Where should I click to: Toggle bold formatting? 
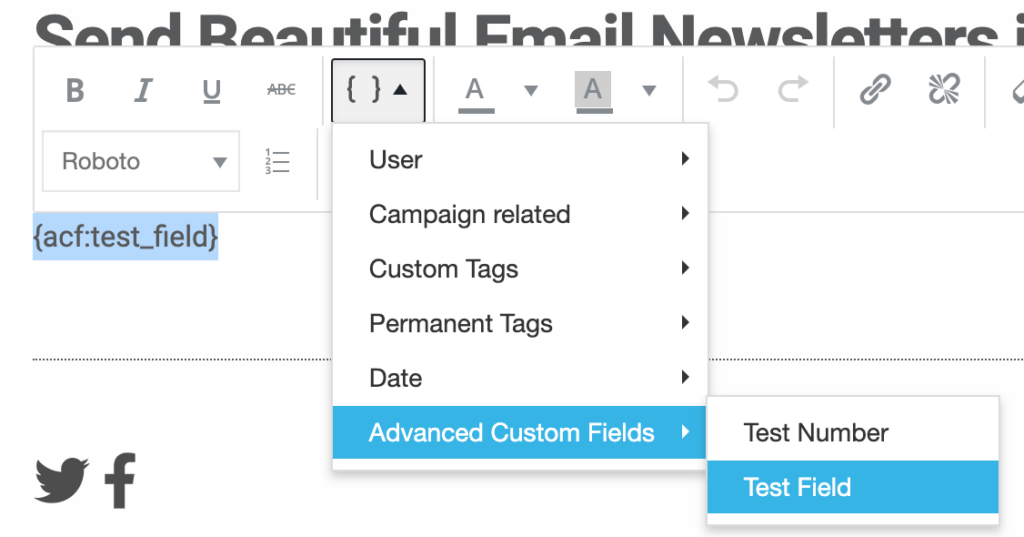75,91
